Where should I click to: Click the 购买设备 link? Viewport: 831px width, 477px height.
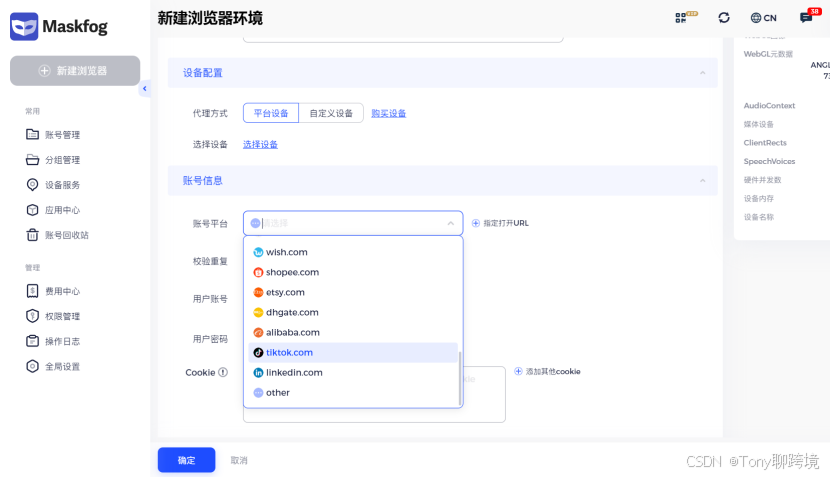coord(388,113)
